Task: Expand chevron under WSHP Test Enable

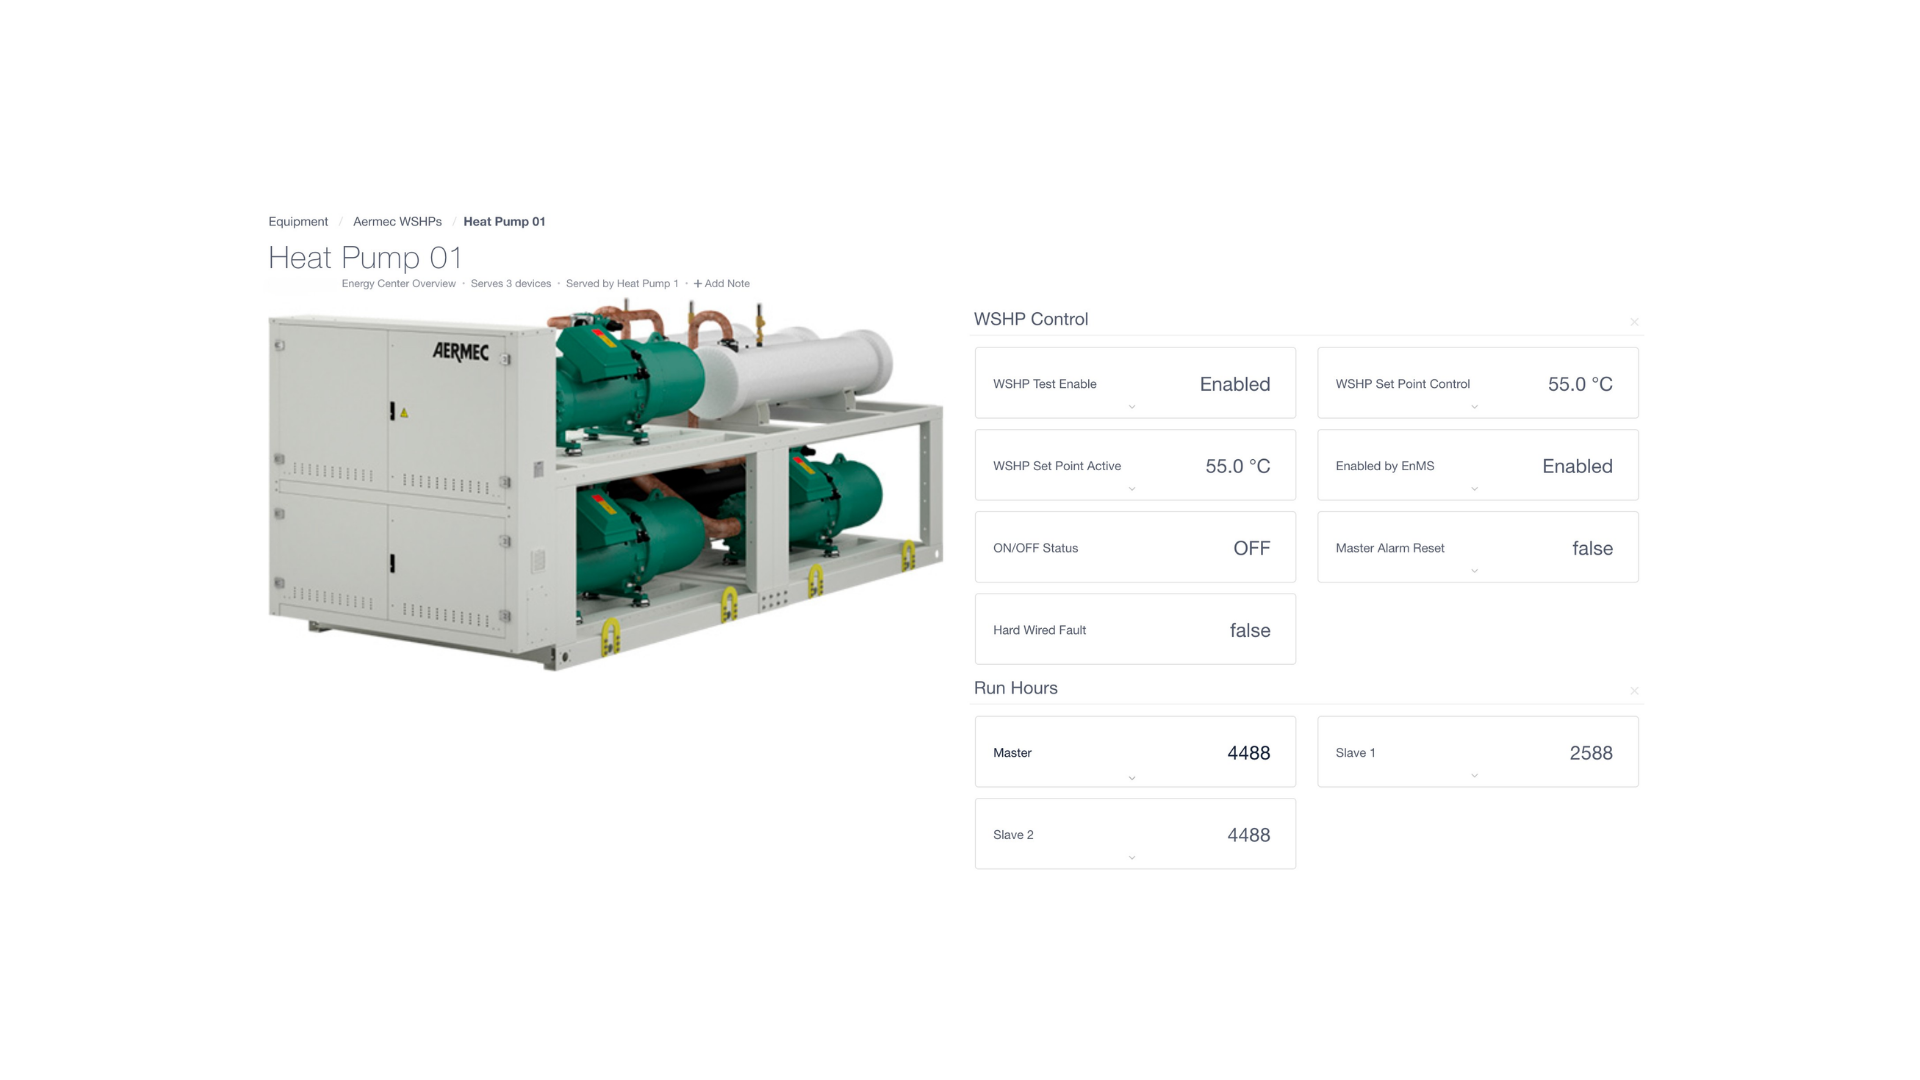Action: pos(1132,407)
